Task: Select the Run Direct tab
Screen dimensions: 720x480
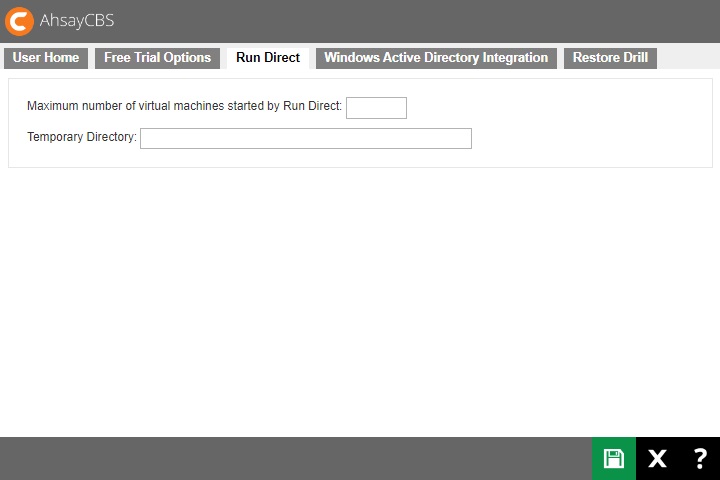Action: [x=268, y=58]
